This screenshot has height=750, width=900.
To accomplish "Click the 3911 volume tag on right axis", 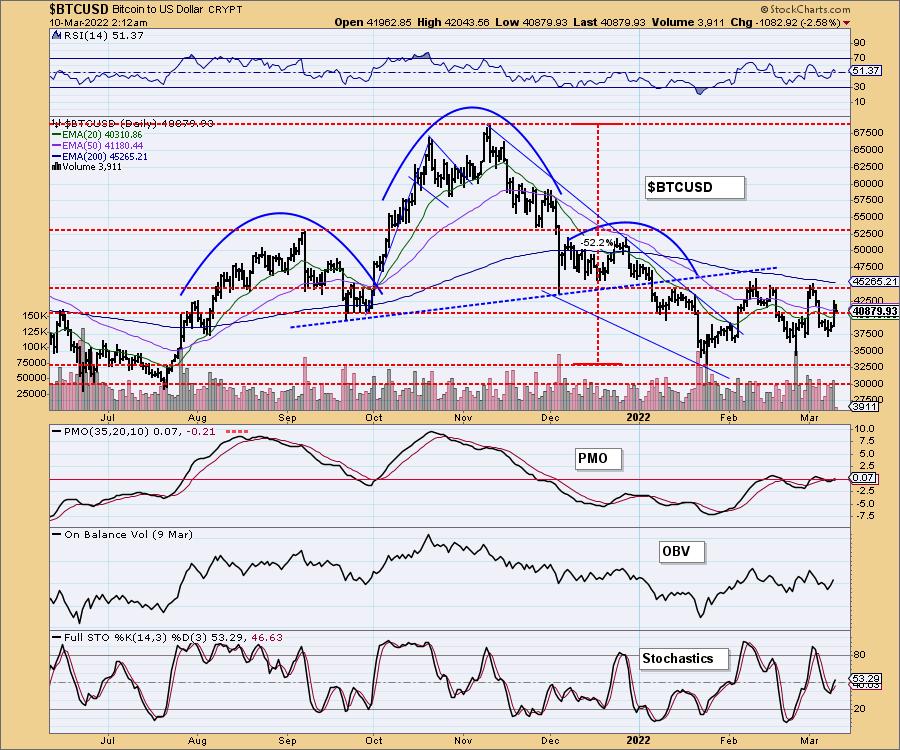I will (864, 407).
